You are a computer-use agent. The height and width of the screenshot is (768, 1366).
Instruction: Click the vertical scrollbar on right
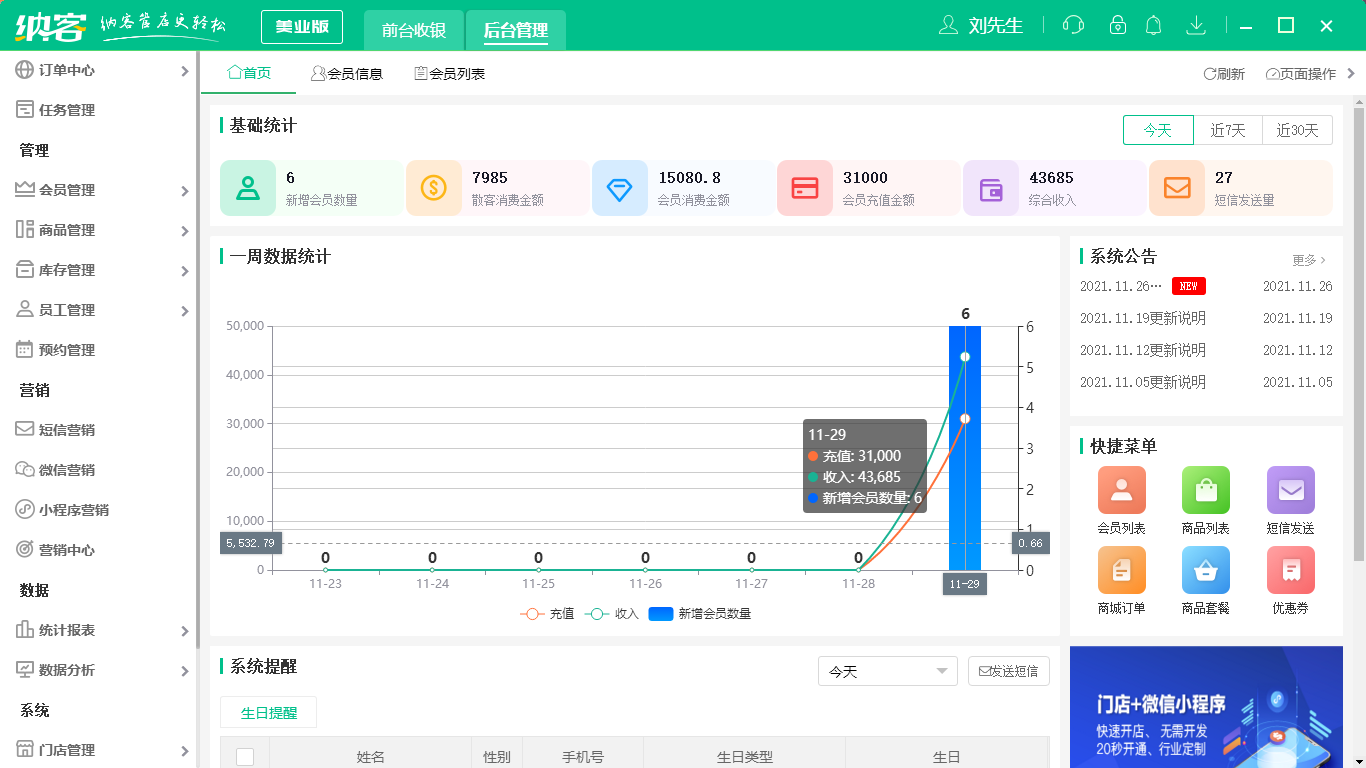click(x=1359, y=330)
